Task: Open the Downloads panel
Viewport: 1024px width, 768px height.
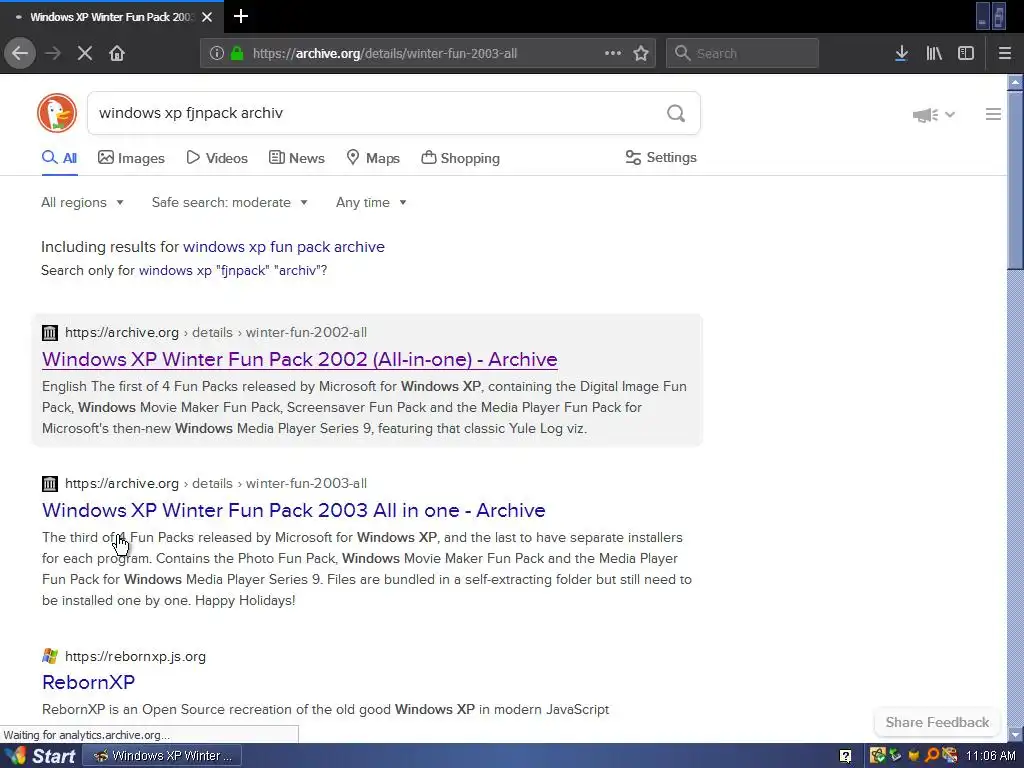Action: pos(901,53)
